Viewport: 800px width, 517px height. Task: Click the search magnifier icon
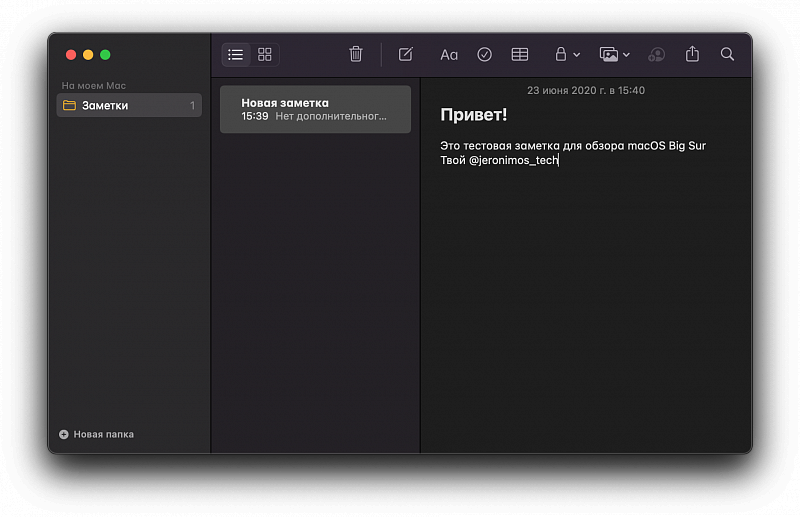[728, 54]
